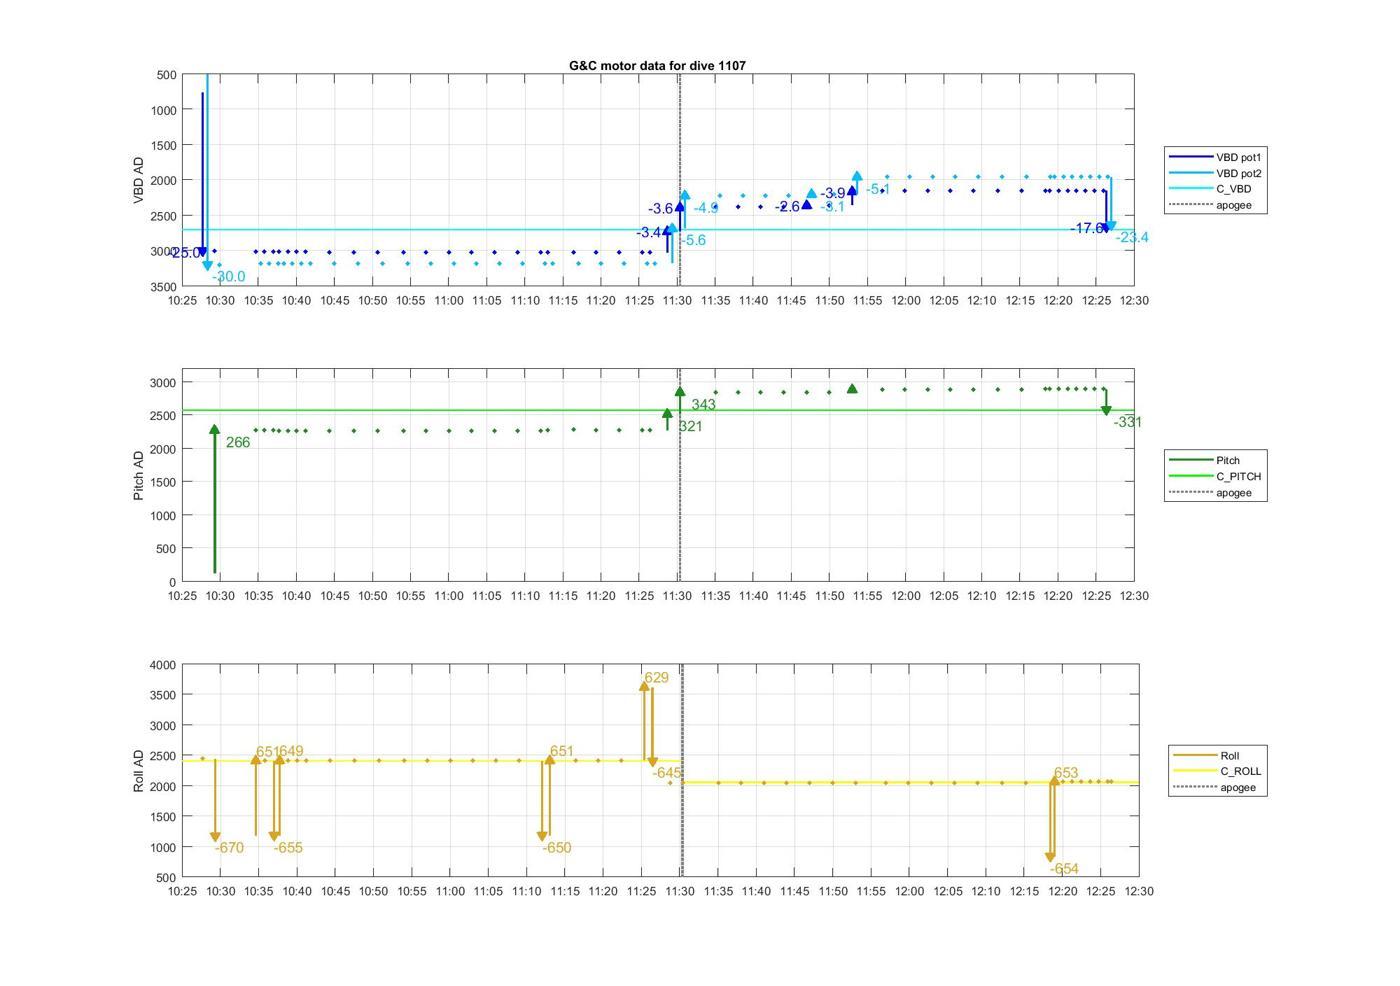Click the "-654" roll data label

1064,869
